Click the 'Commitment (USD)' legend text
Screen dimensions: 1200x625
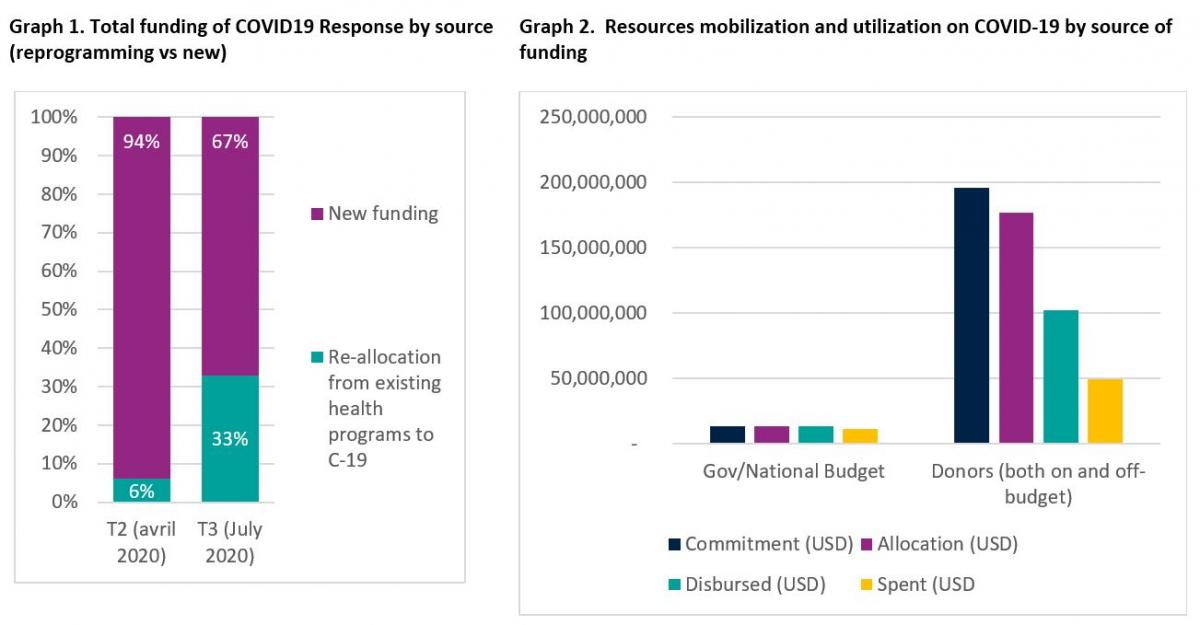769,544
